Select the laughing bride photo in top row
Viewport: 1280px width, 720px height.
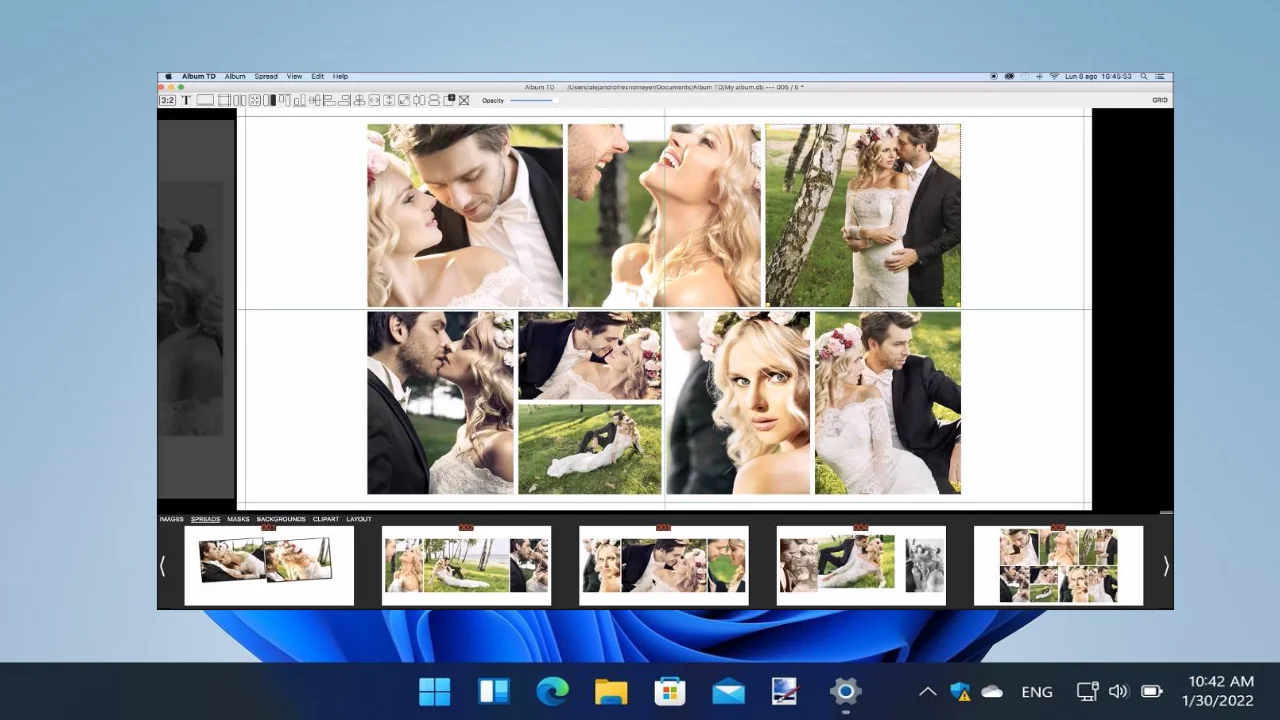(x=664, y=215)
